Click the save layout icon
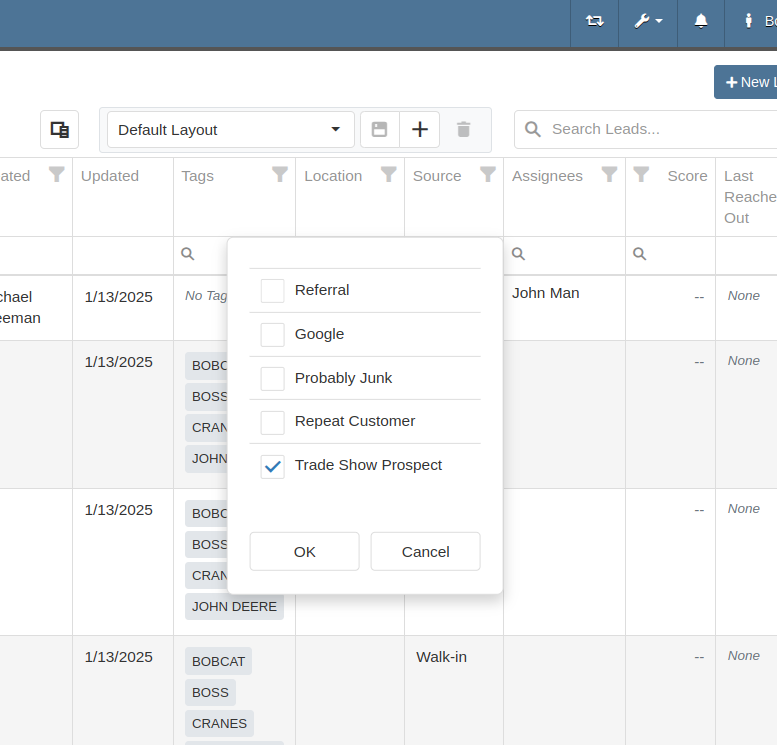The image size is (777, 745). click(x=380, y=129)
